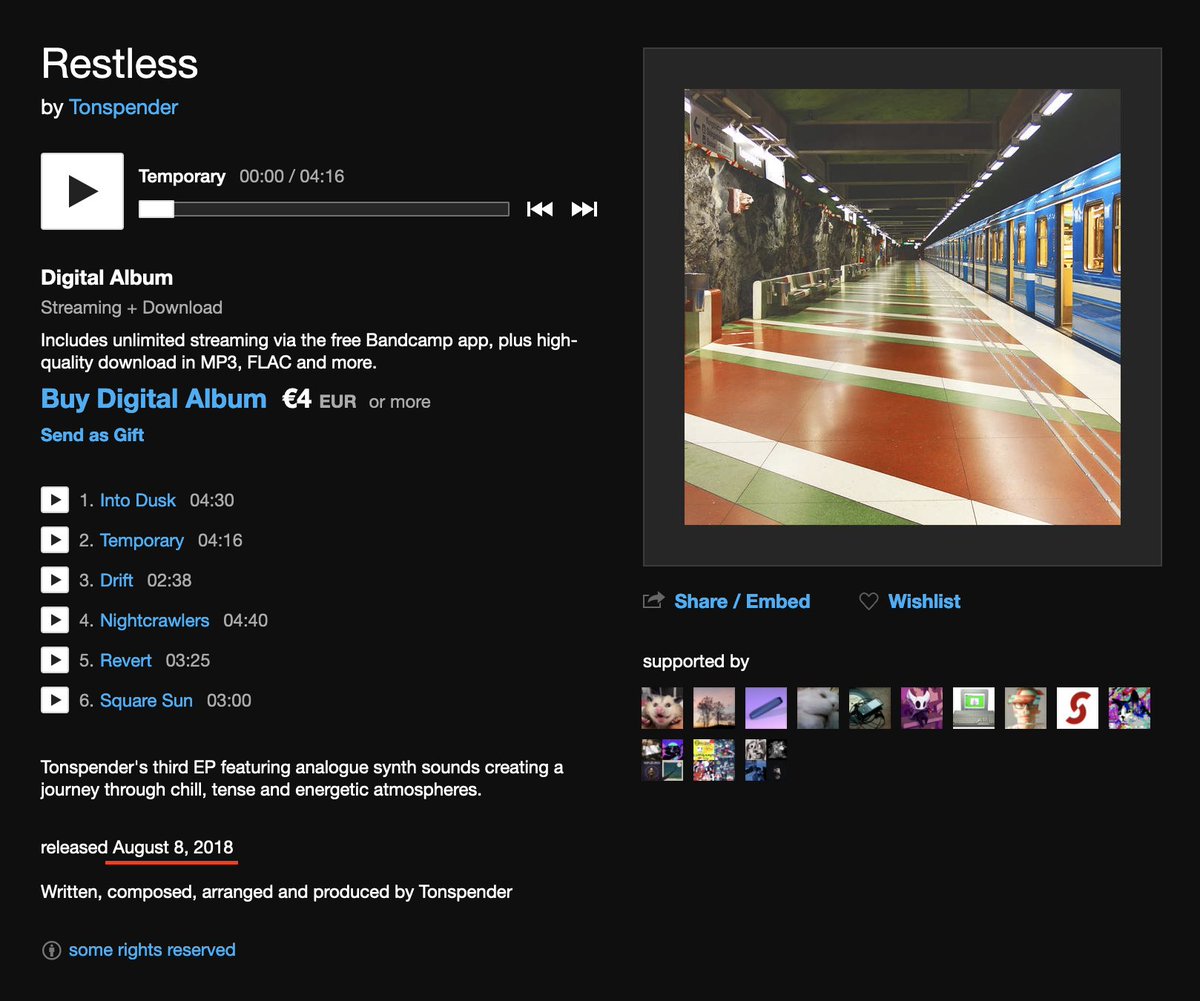
Task: Skip to previous track icon
Action: pos(540,209)
